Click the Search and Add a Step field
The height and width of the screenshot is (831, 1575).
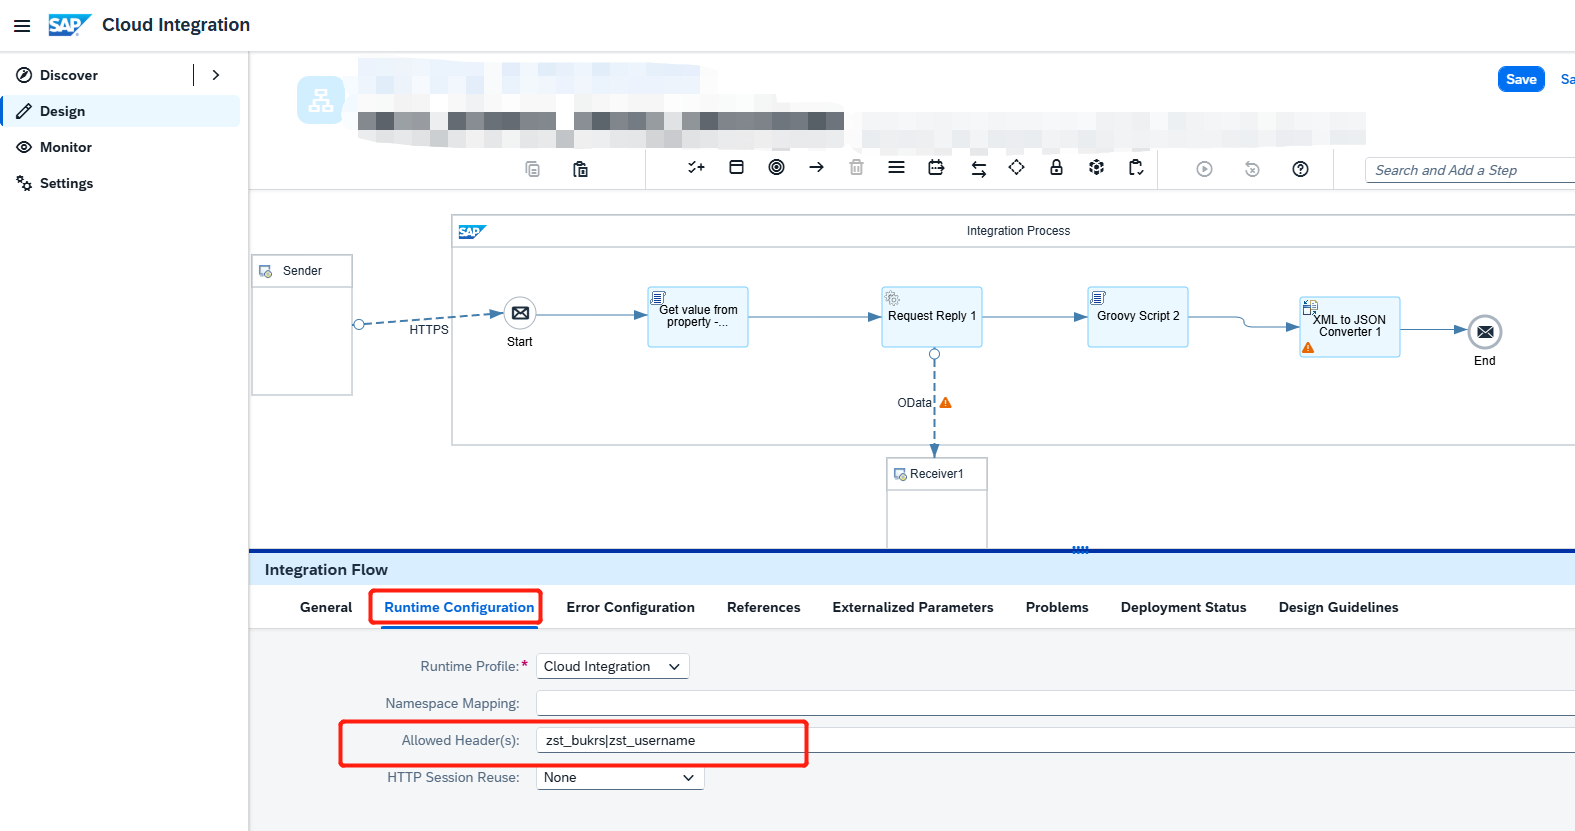(1470, 170)
